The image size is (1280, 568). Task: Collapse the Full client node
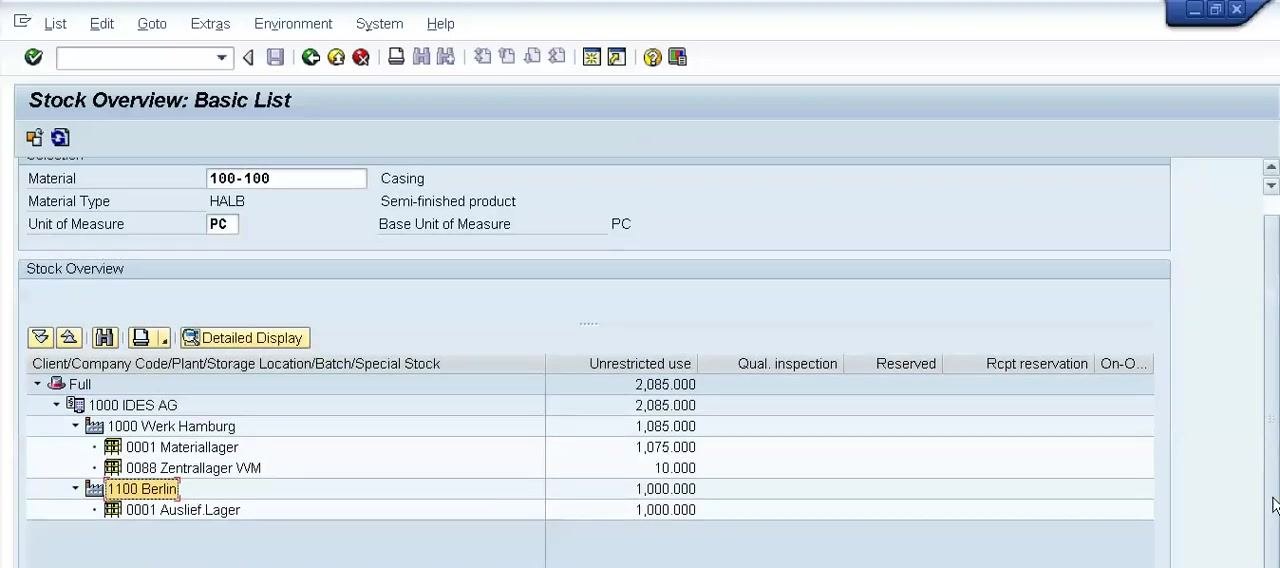tap(38, 384)
